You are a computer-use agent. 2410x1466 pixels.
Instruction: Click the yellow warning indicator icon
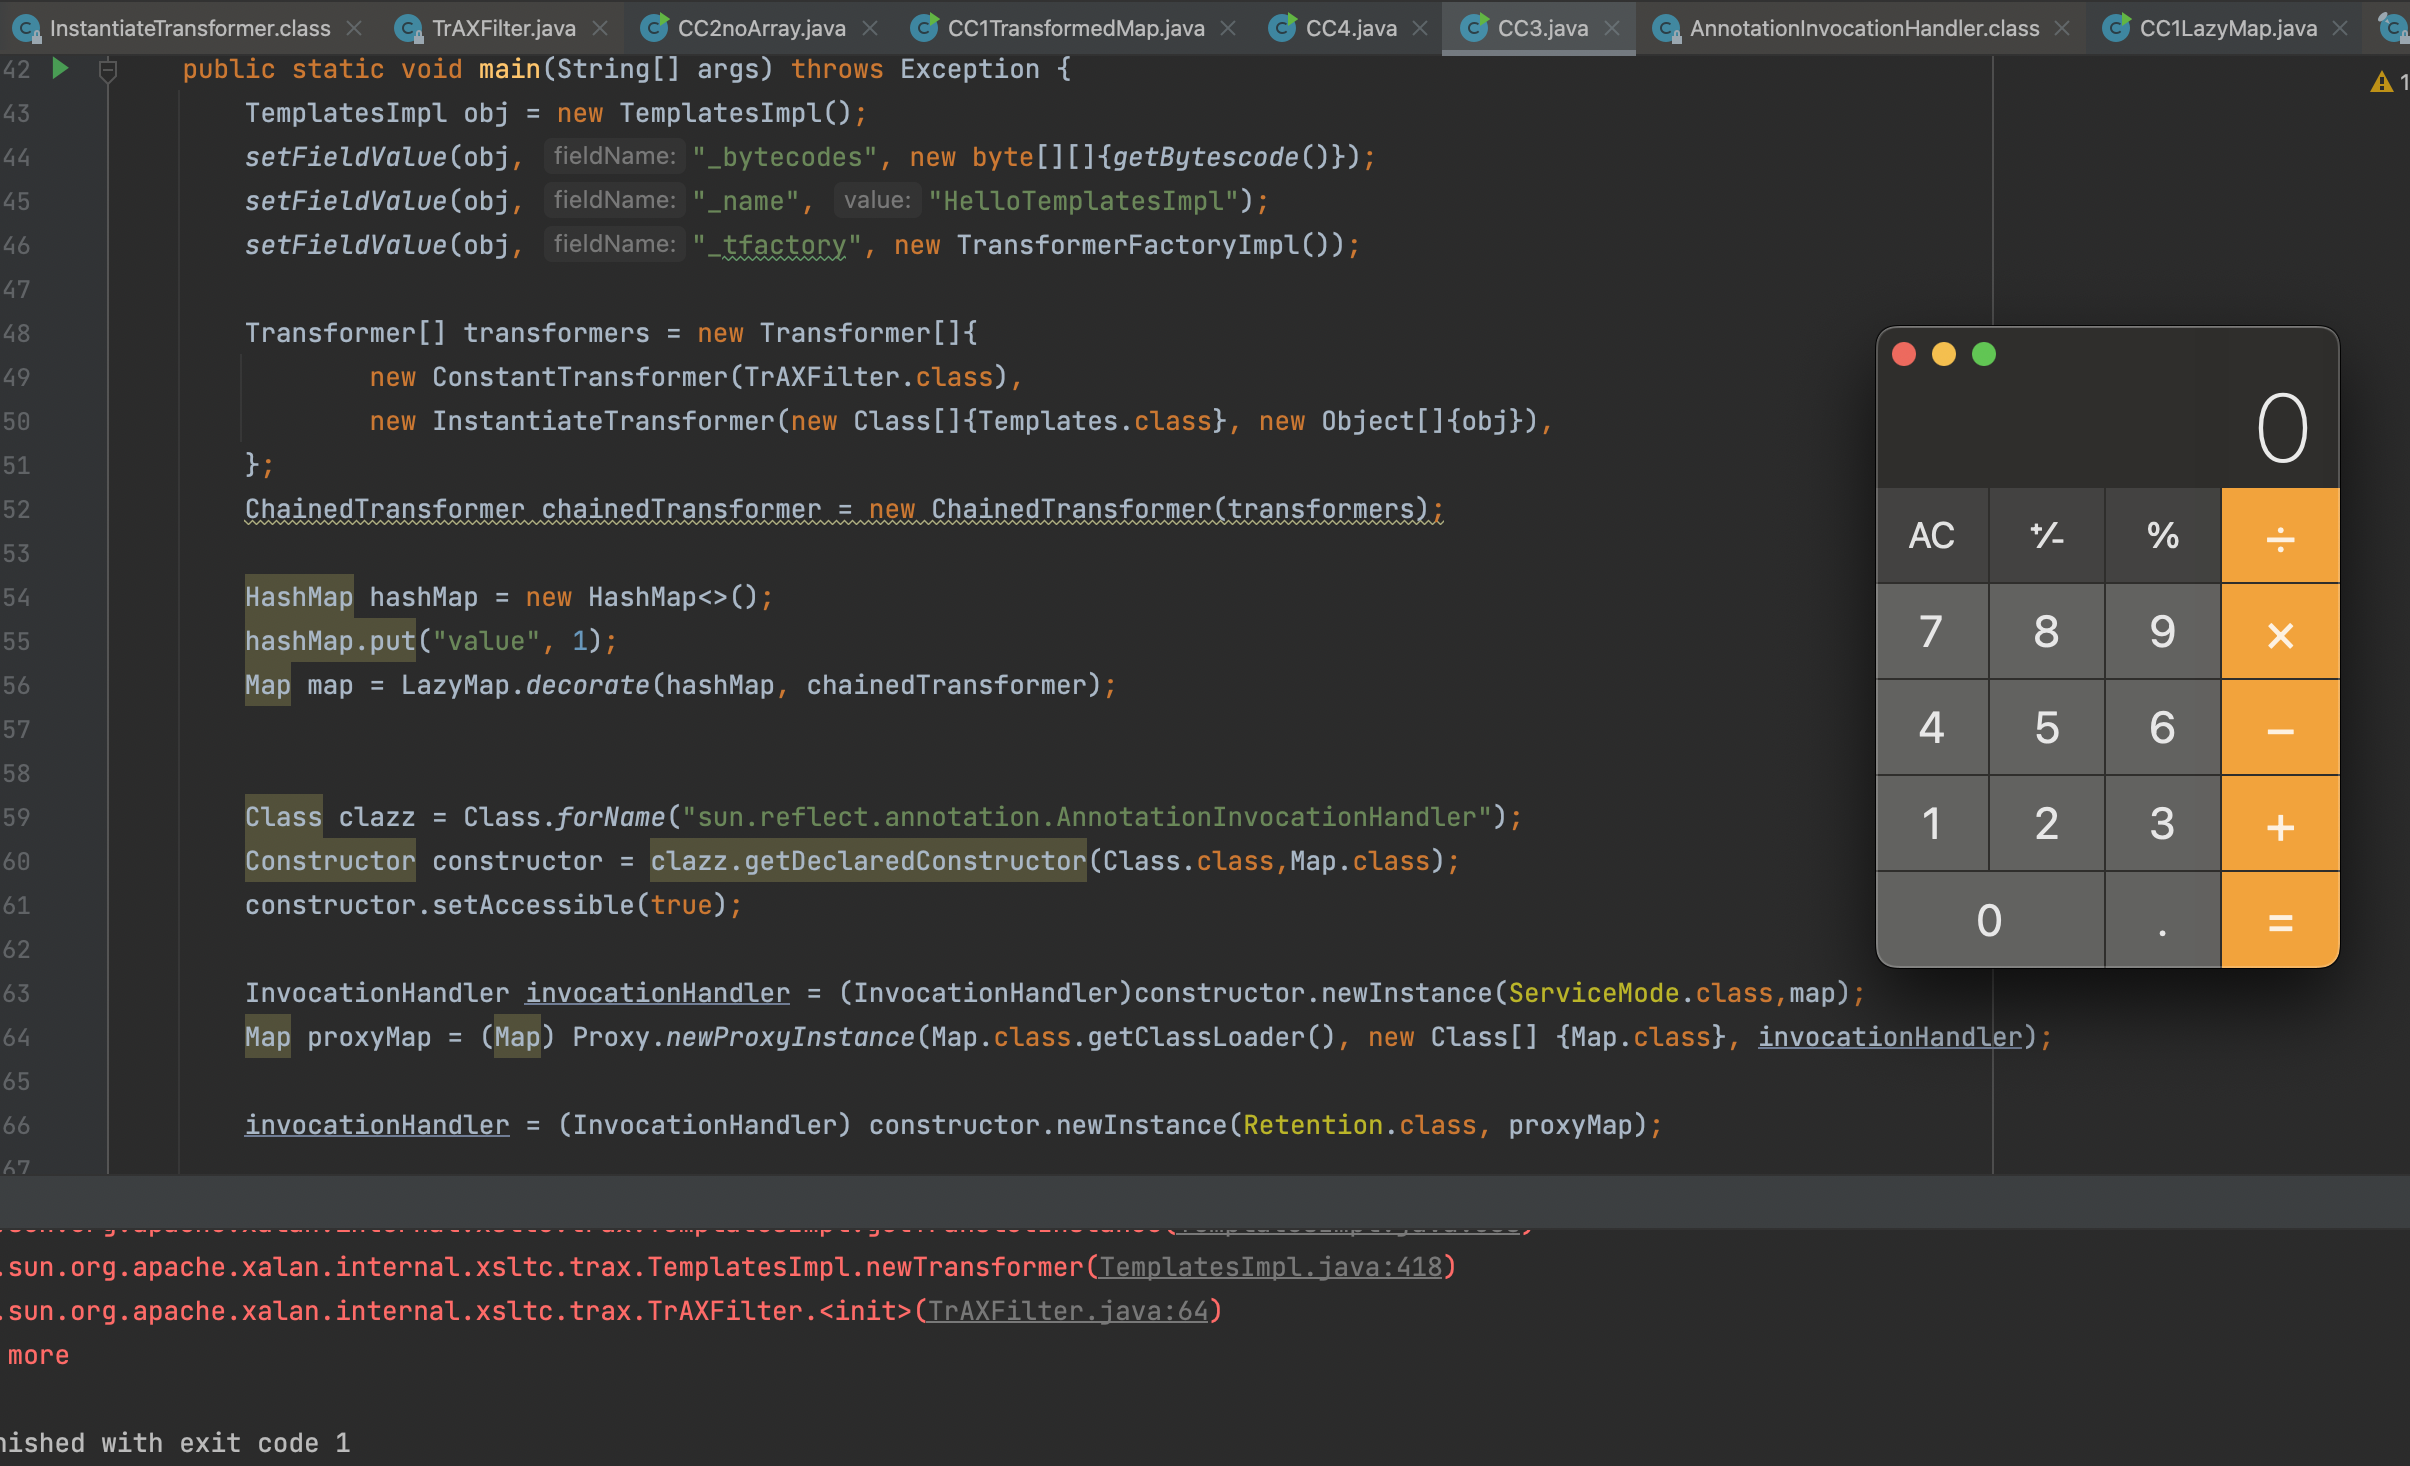pos(2381,82)
